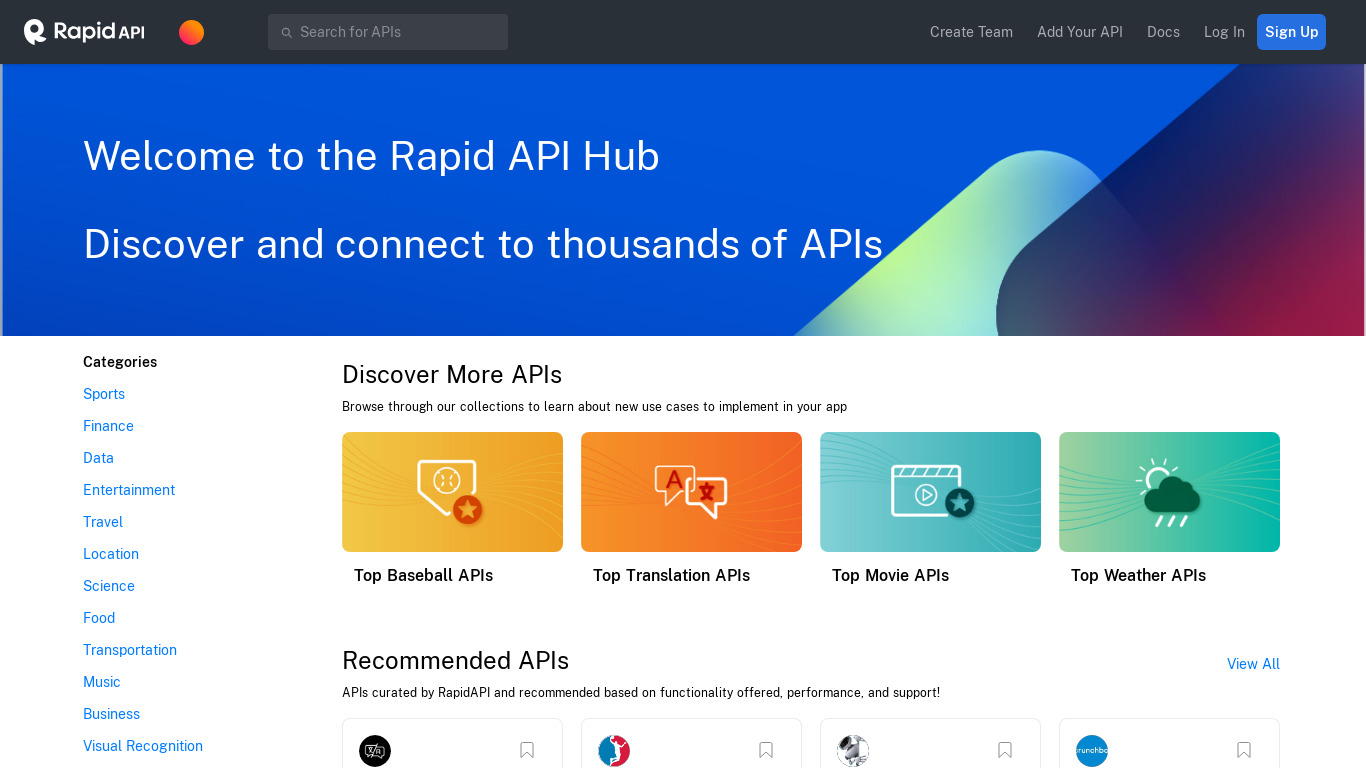Open the Sports category

(104, 394)
